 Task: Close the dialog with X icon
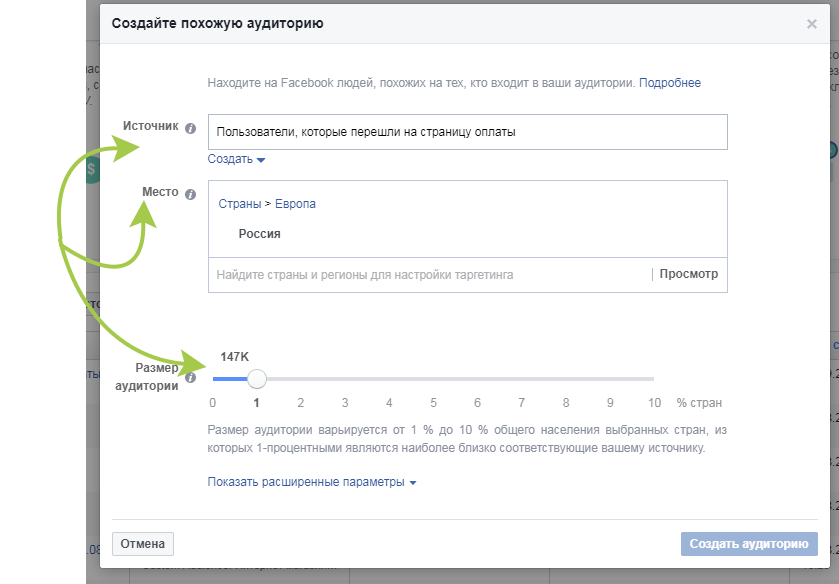[x=811, y=24]
